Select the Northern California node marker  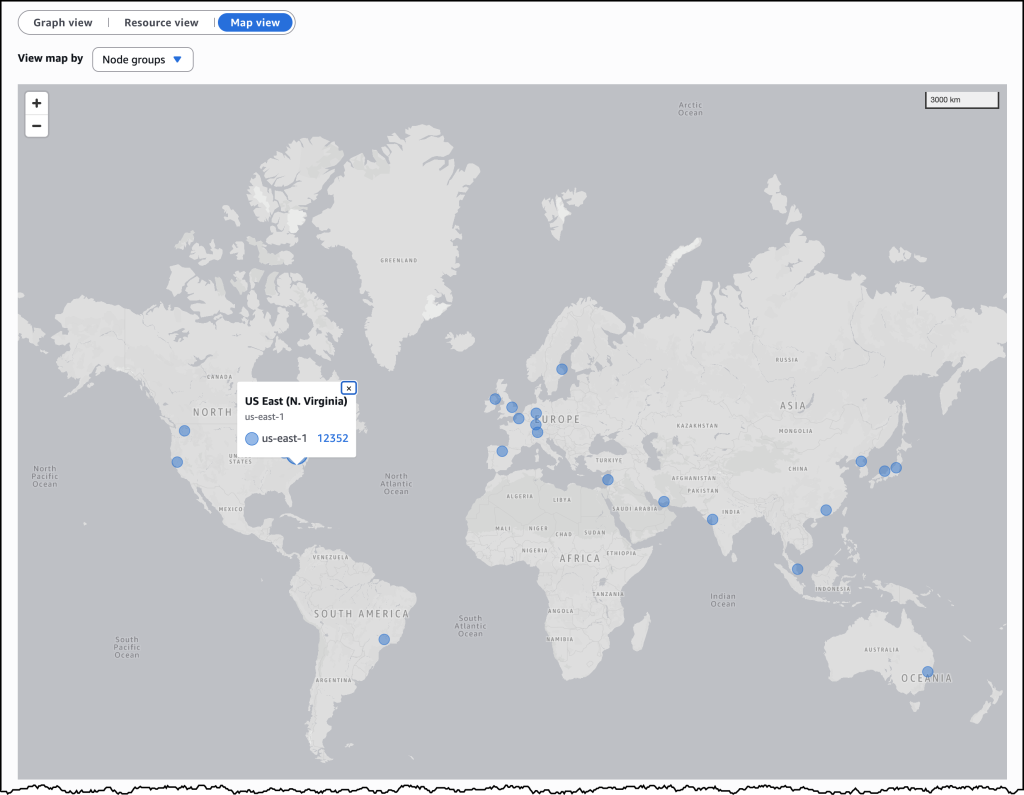177,462
